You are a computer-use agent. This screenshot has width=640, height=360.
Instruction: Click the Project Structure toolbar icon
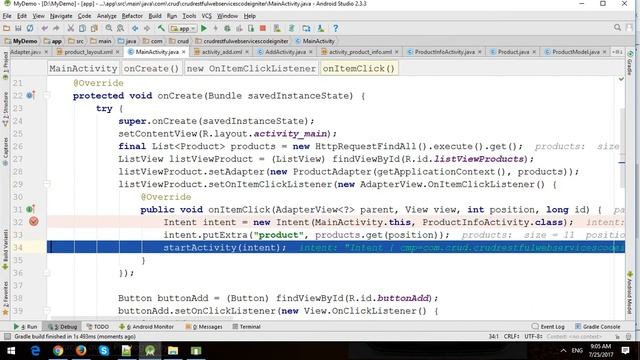tap(306, 28)
